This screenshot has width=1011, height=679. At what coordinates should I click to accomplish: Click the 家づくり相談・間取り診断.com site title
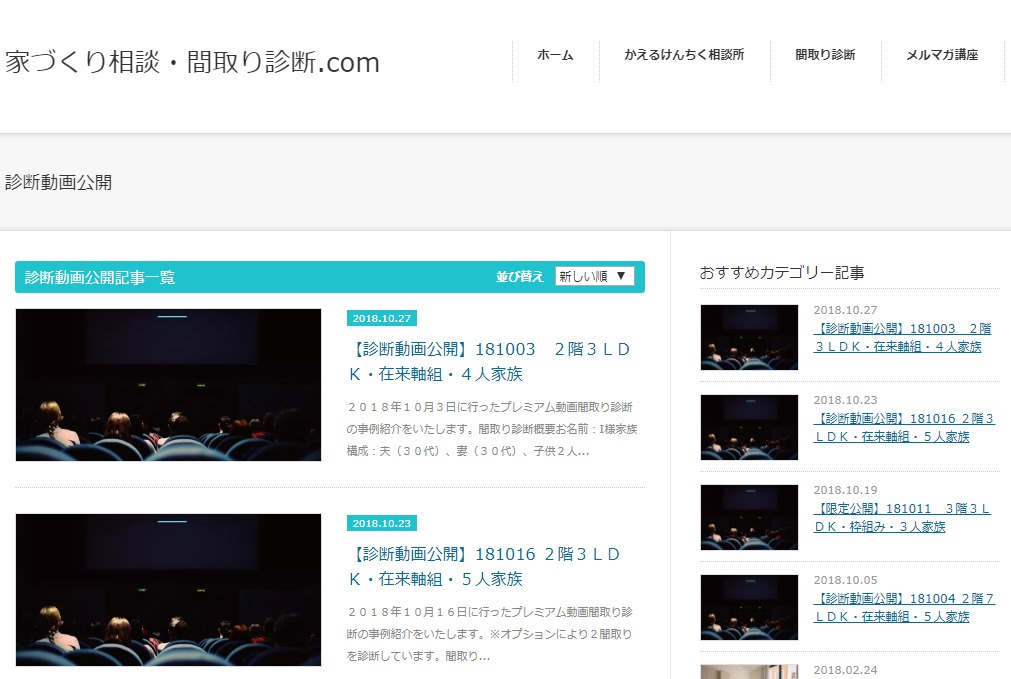192,63
